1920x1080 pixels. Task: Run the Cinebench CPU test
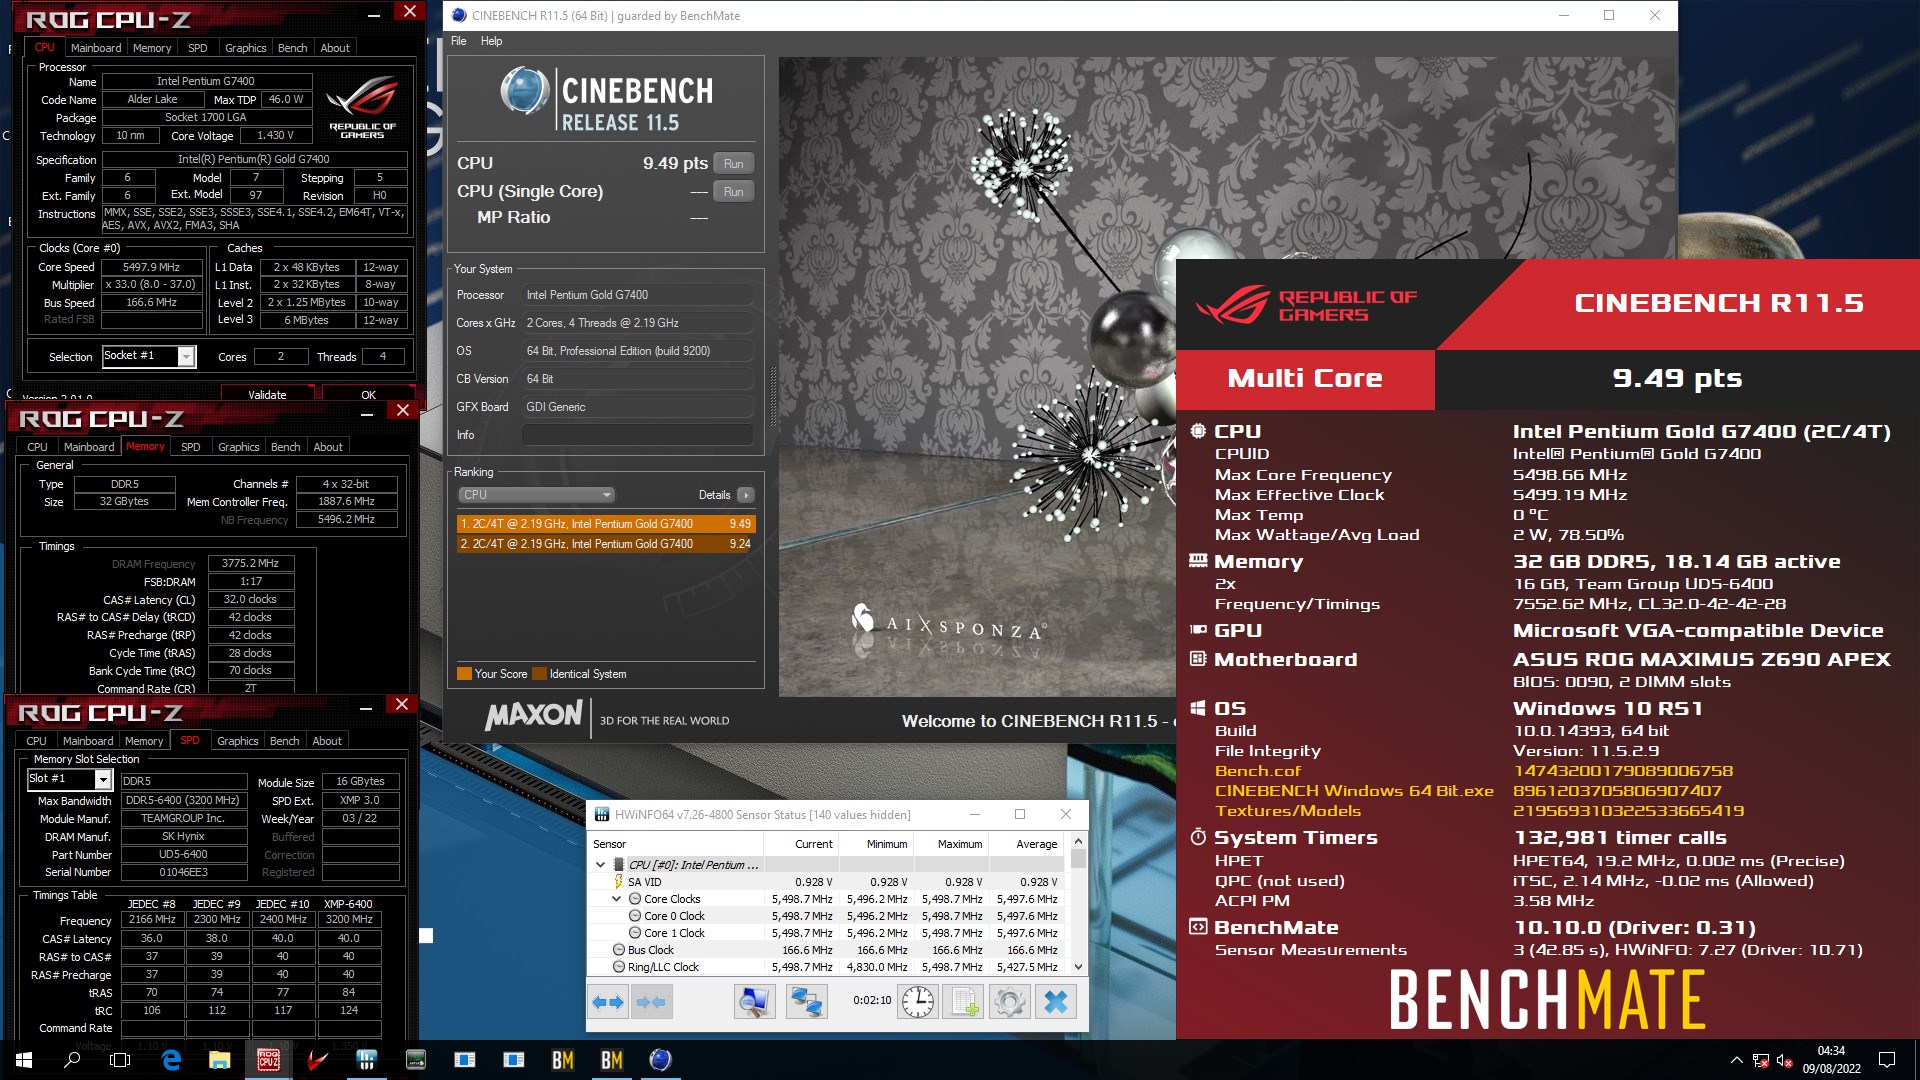(x=733, y=164)
